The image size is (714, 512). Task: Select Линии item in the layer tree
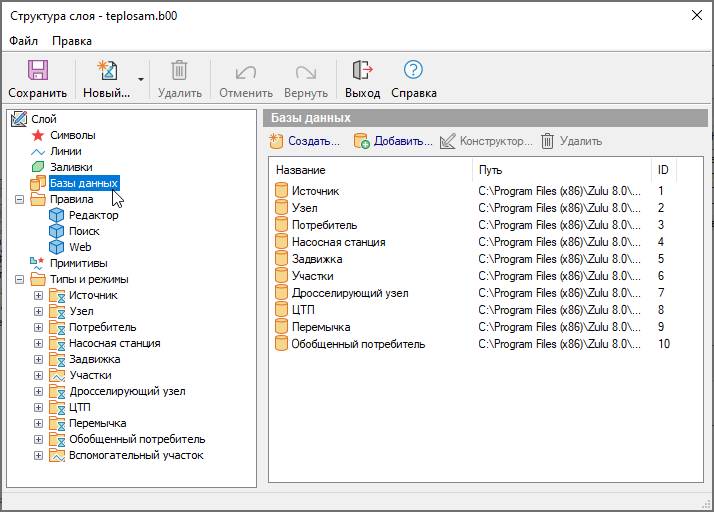[x=66, y=151]
